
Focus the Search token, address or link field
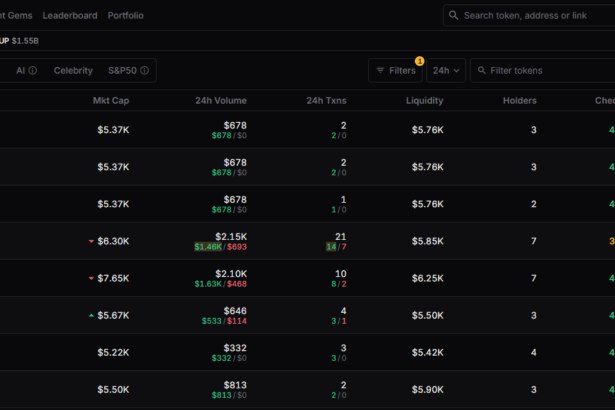(x=529, y=15)
